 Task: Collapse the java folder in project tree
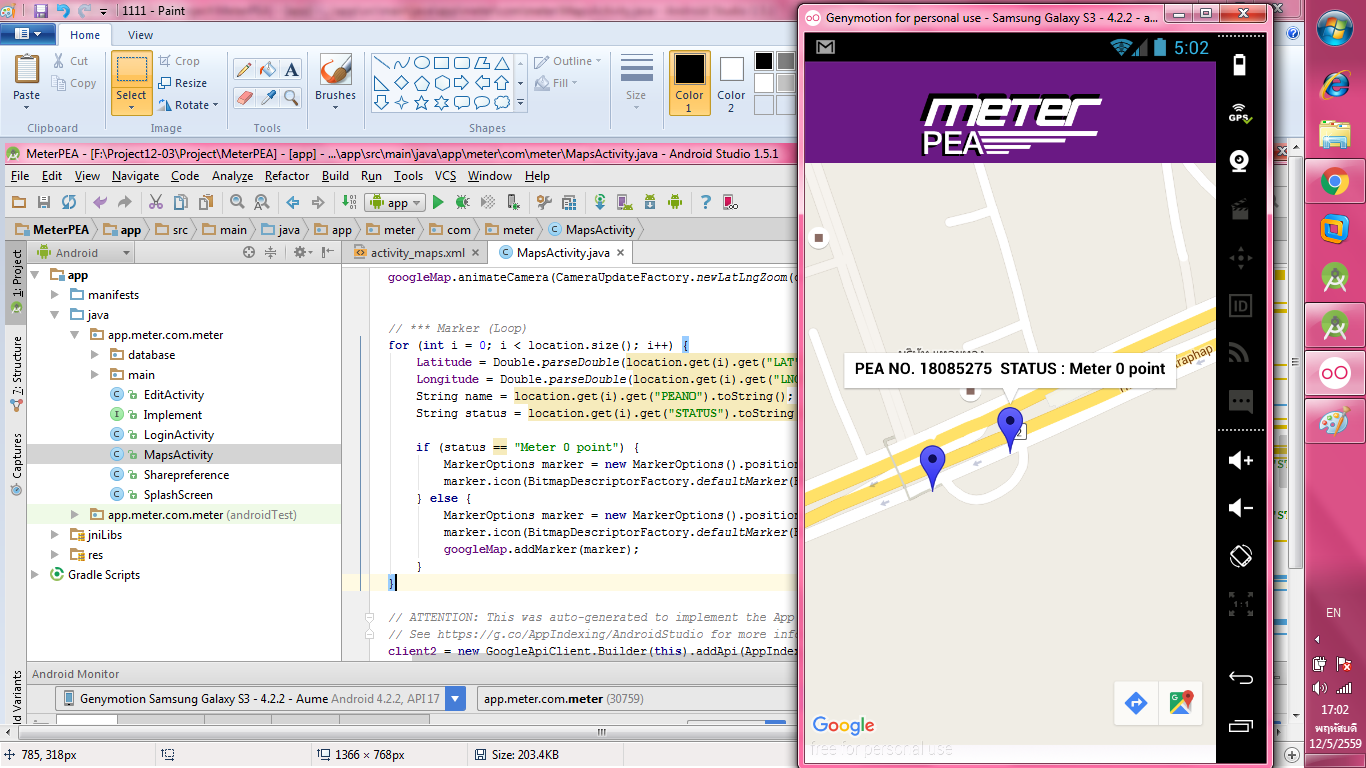[55, 315]
